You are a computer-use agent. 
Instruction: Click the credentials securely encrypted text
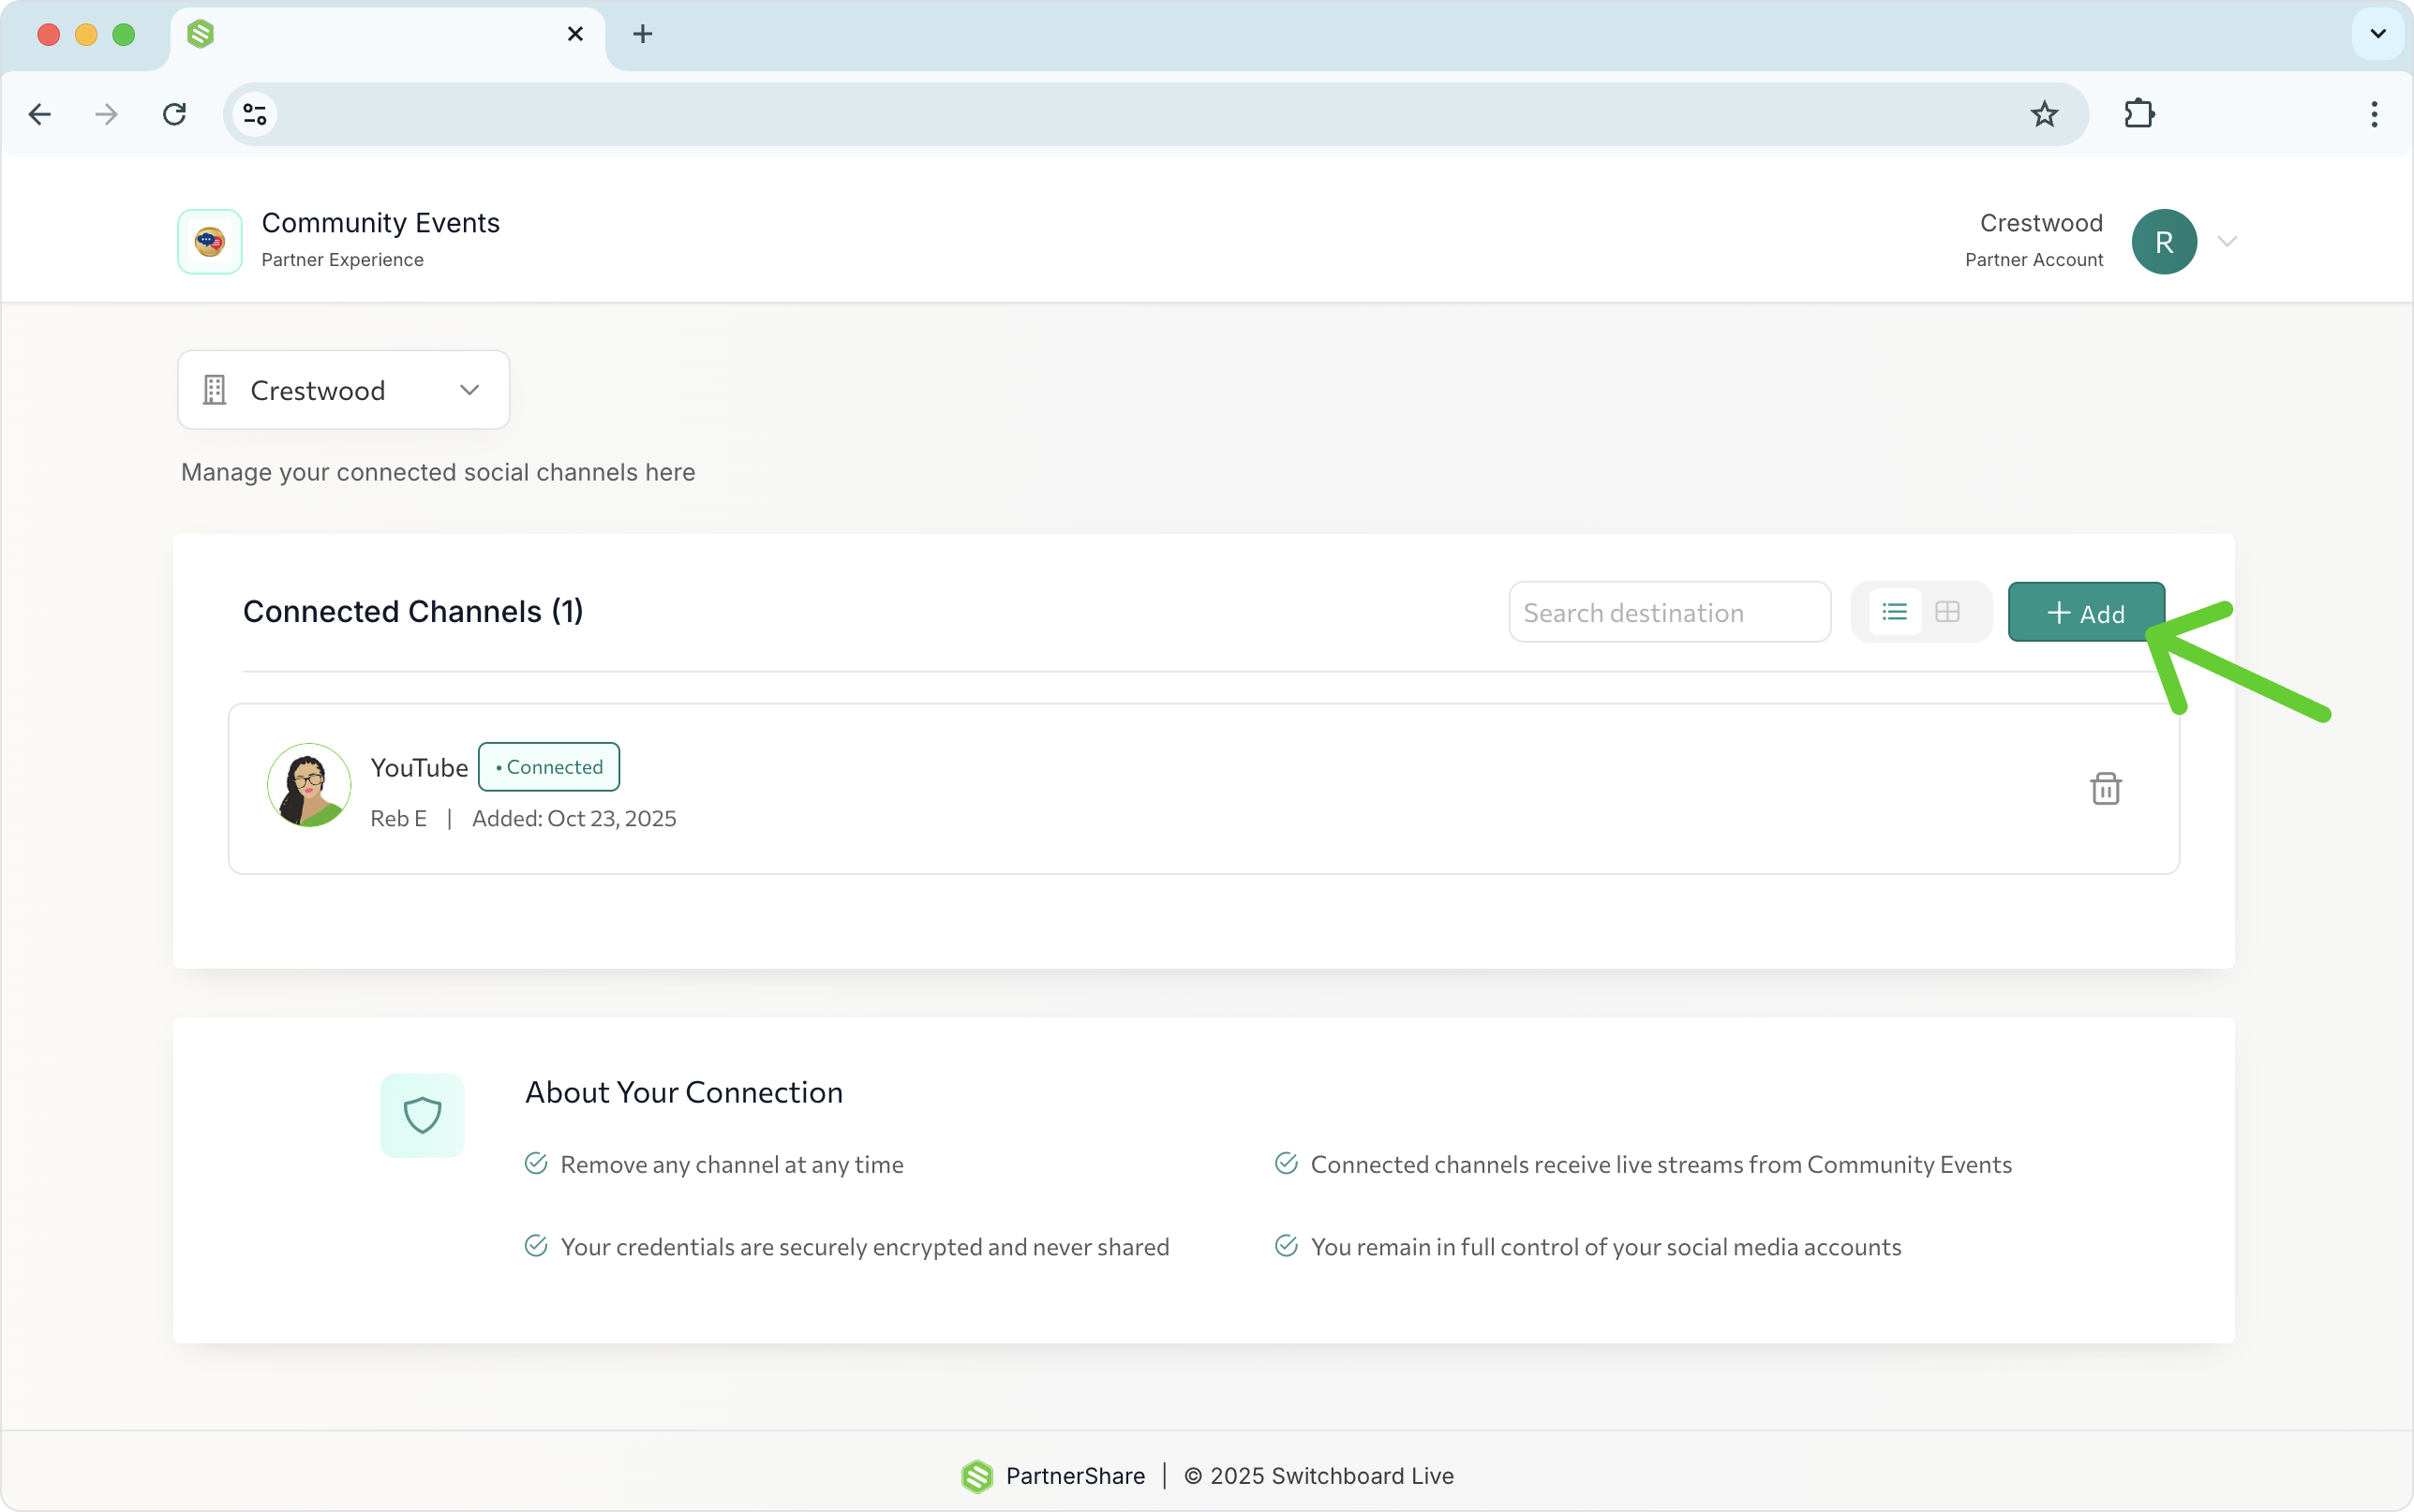pyautogui.click(x=865, y=1247)
